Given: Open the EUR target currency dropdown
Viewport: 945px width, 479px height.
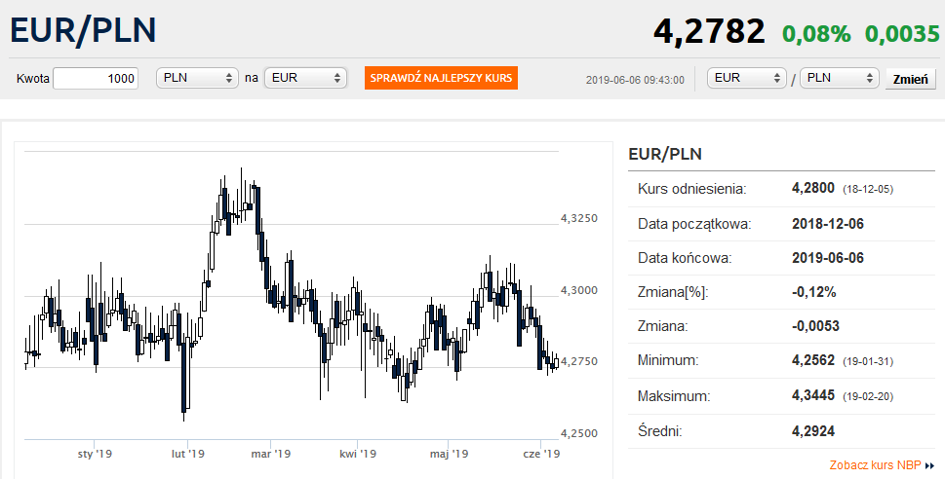Looking at the screenshot, I should tap(306, 78).
